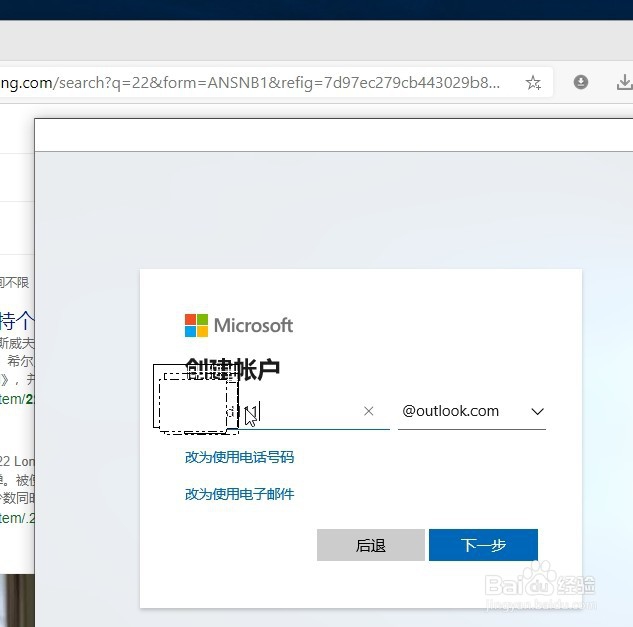Viewport: 633px width, 627px height.
Task: Click the 后退 button
Action: [371, 545]
